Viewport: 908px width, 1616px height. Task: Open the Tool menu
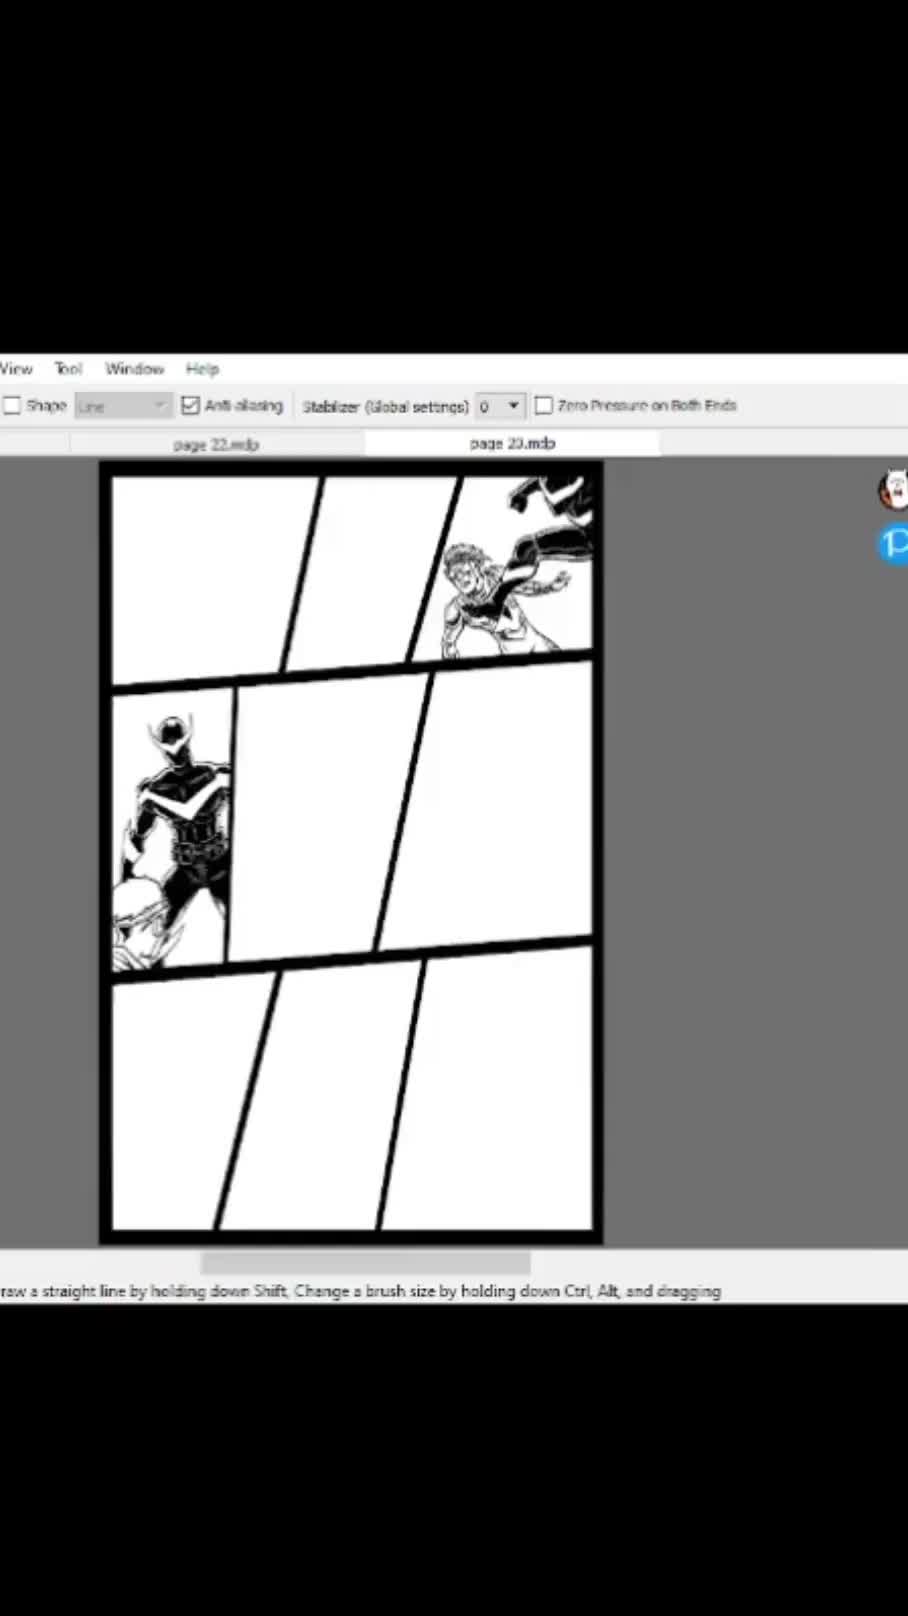pyautogui.click(x=68, y=369)
